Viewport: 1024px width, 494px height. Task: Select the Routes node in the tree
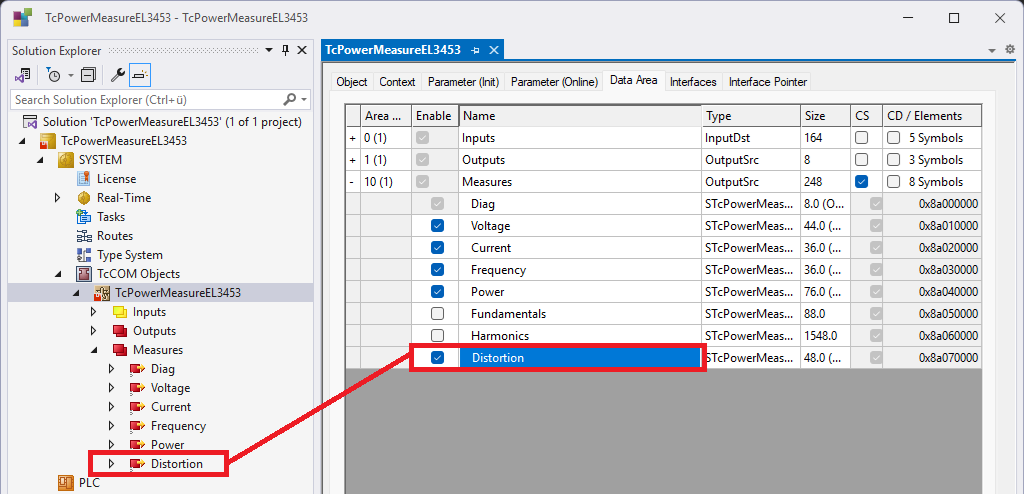tap(114, 236)
